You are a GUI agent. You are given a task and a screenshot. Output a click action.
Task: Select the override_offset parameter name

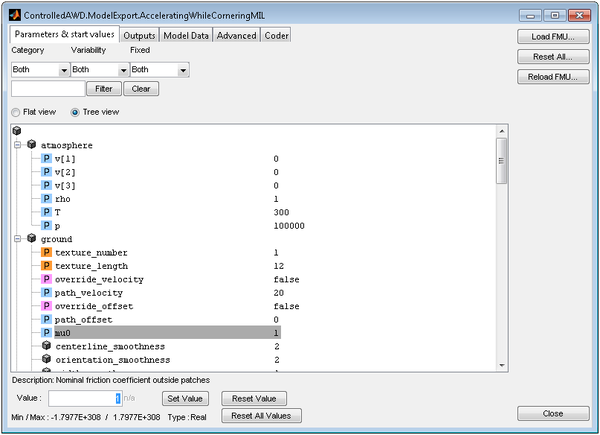click(x=94, y=306)
